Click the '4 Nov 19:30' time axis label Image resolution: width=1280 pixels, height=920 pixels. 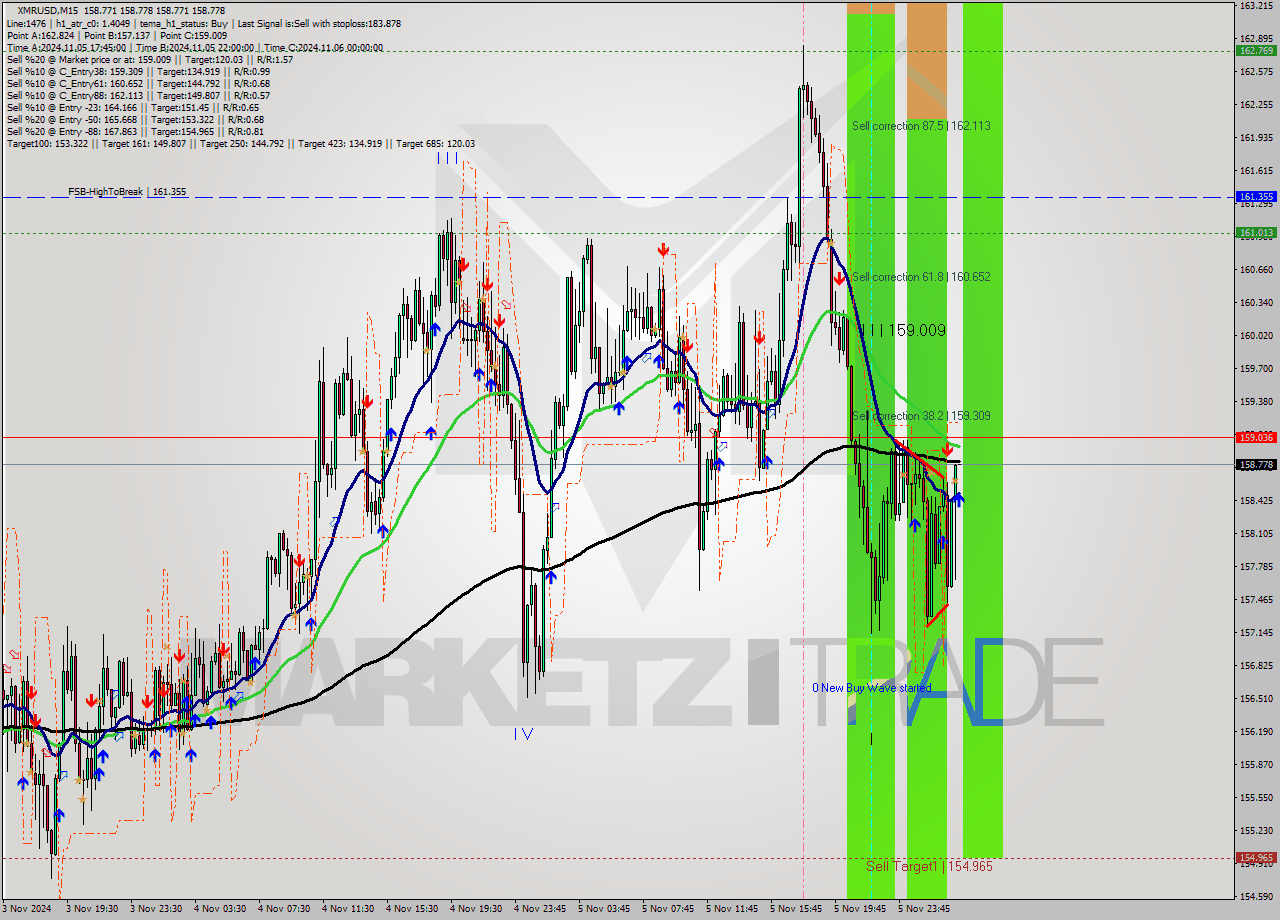pos(476,909)
